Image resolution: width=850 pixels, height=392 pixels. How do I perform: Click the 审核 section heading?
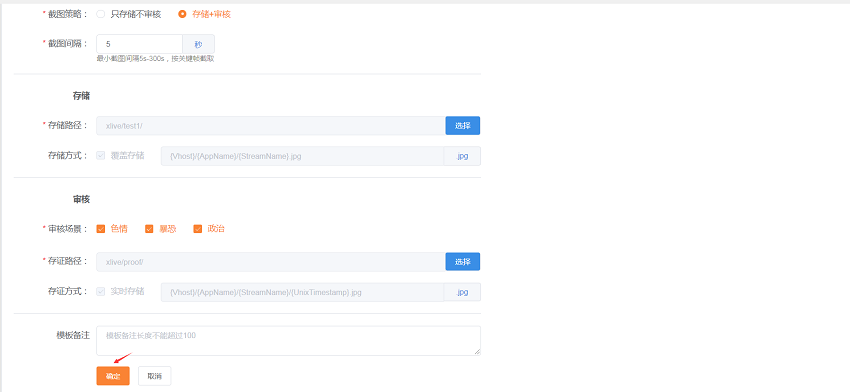[81, 200]
